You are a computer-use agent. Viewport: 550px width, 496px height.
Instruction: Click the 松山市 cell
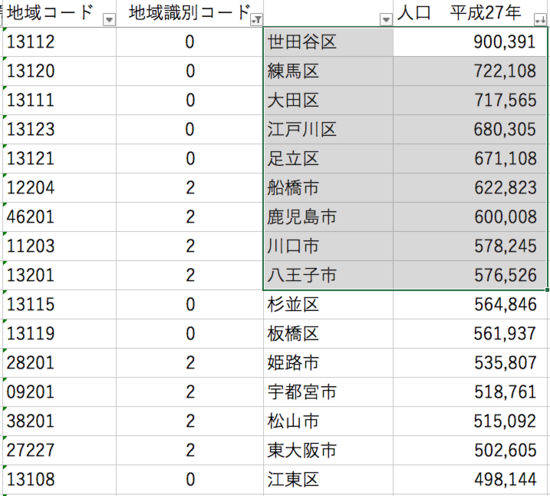pyautogui.click(x=328, y=421)
